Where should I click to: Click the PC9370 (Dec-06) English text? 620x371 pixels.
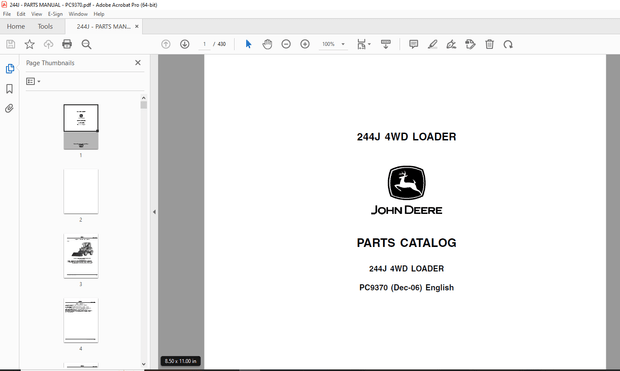(x=406, y=288)
